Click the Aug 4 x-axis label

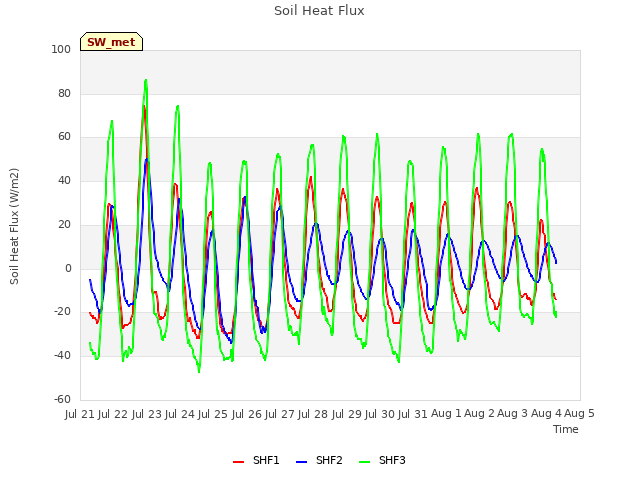tap(546, 414)
